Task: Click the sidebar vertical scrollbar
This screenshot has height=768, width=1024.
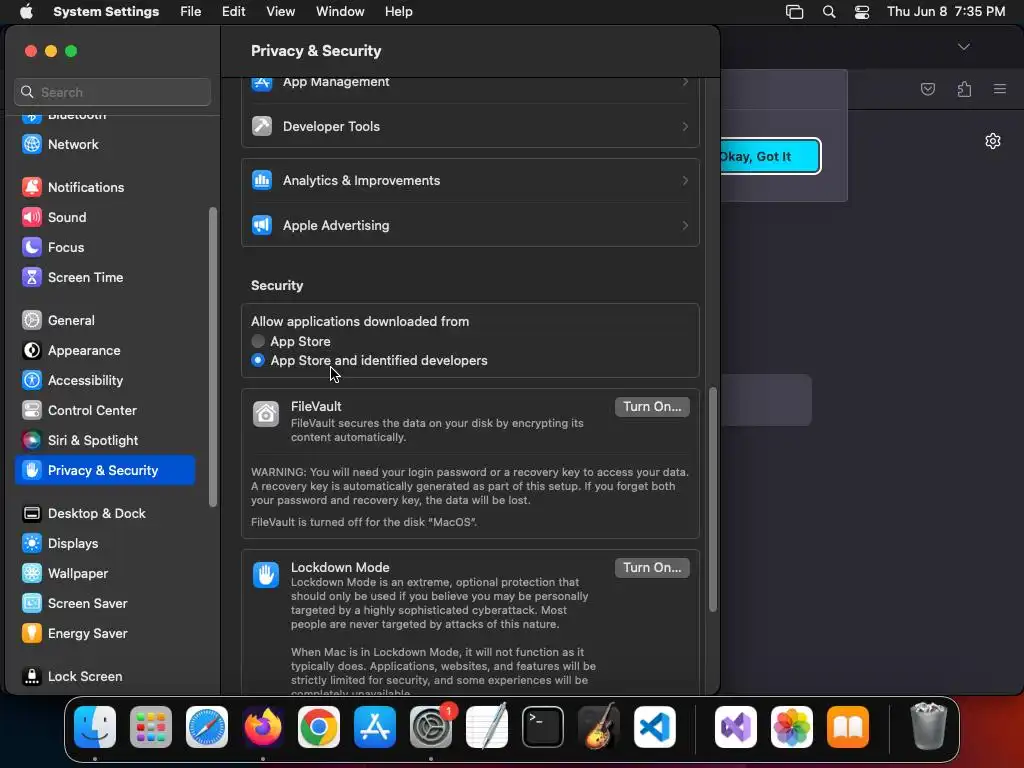Action: point(212,357)
